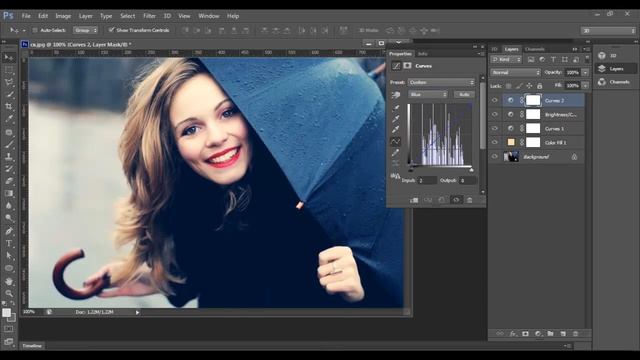Click the add layer mask icon in Layers
Viewport: 640px width, 360px height.
pyautogui.click(x=525, y=334)
